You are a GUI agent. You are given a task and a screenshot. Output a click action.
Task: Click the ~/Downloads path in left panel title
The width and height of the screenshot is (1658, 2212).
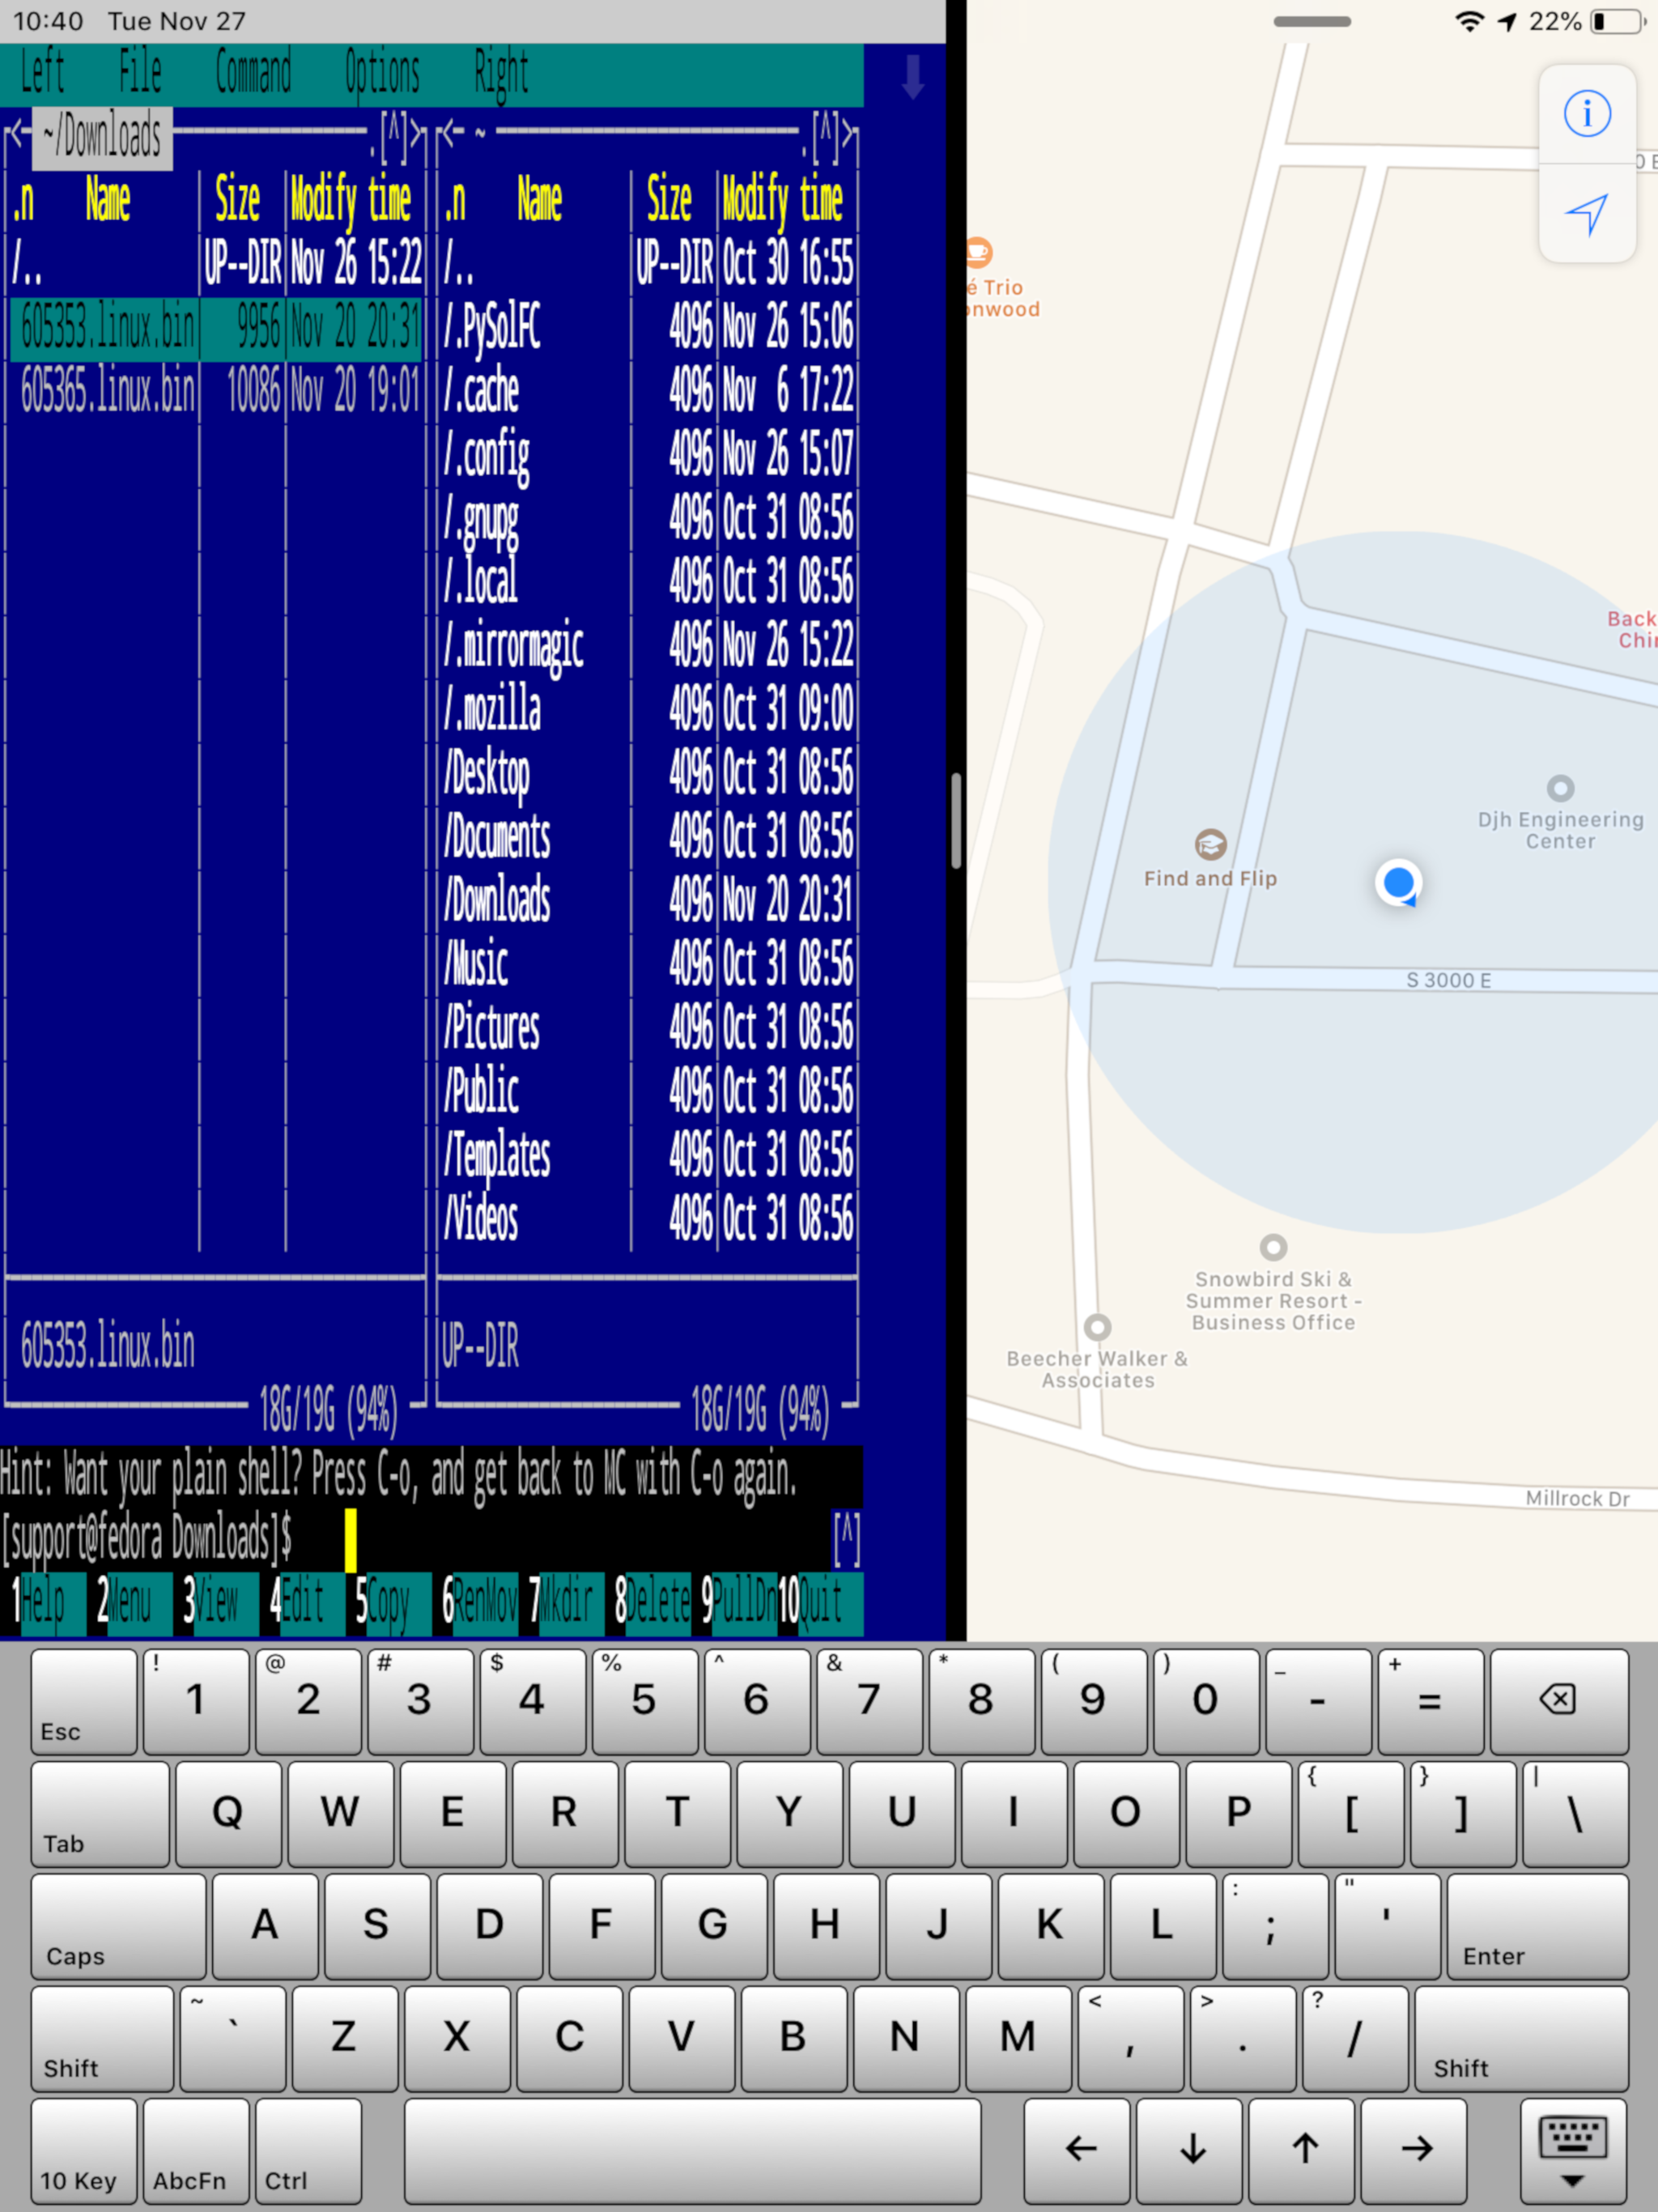102,136
